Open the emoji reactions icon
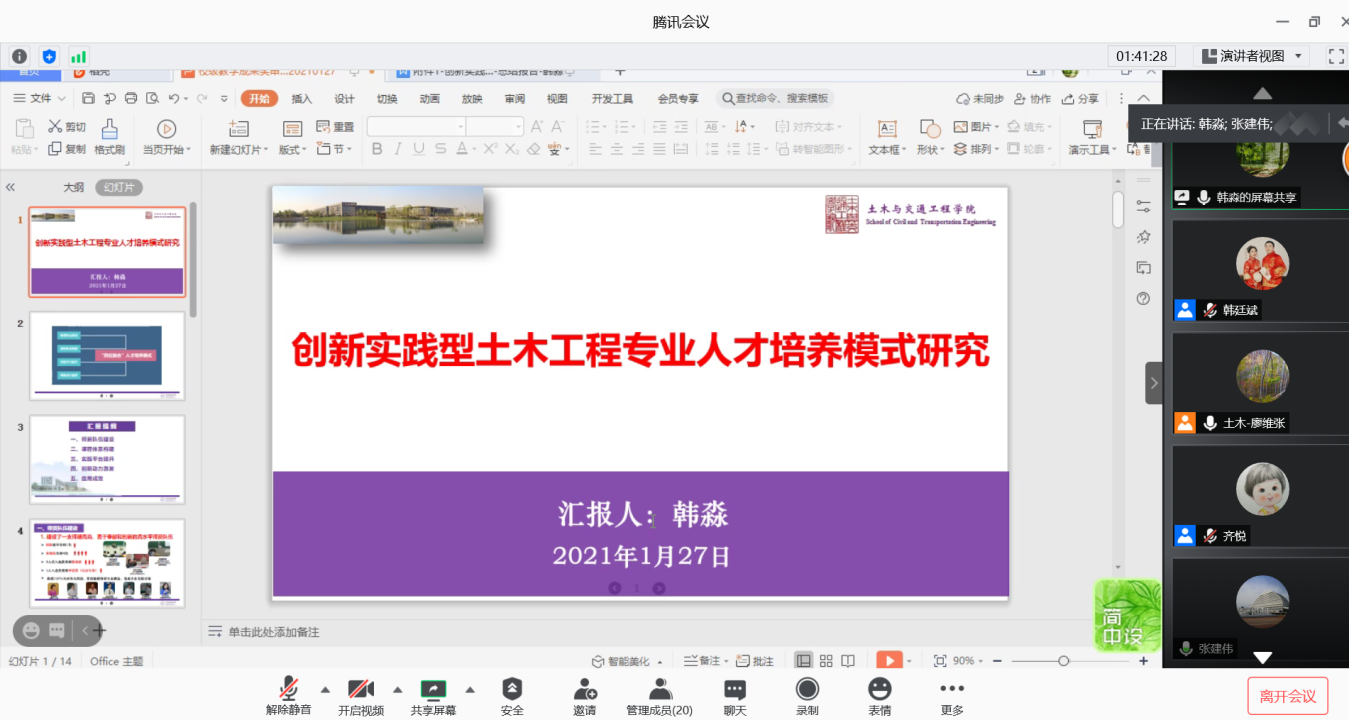The height and width of the screenshot is (720, 1349). click(x=880, y=689)
